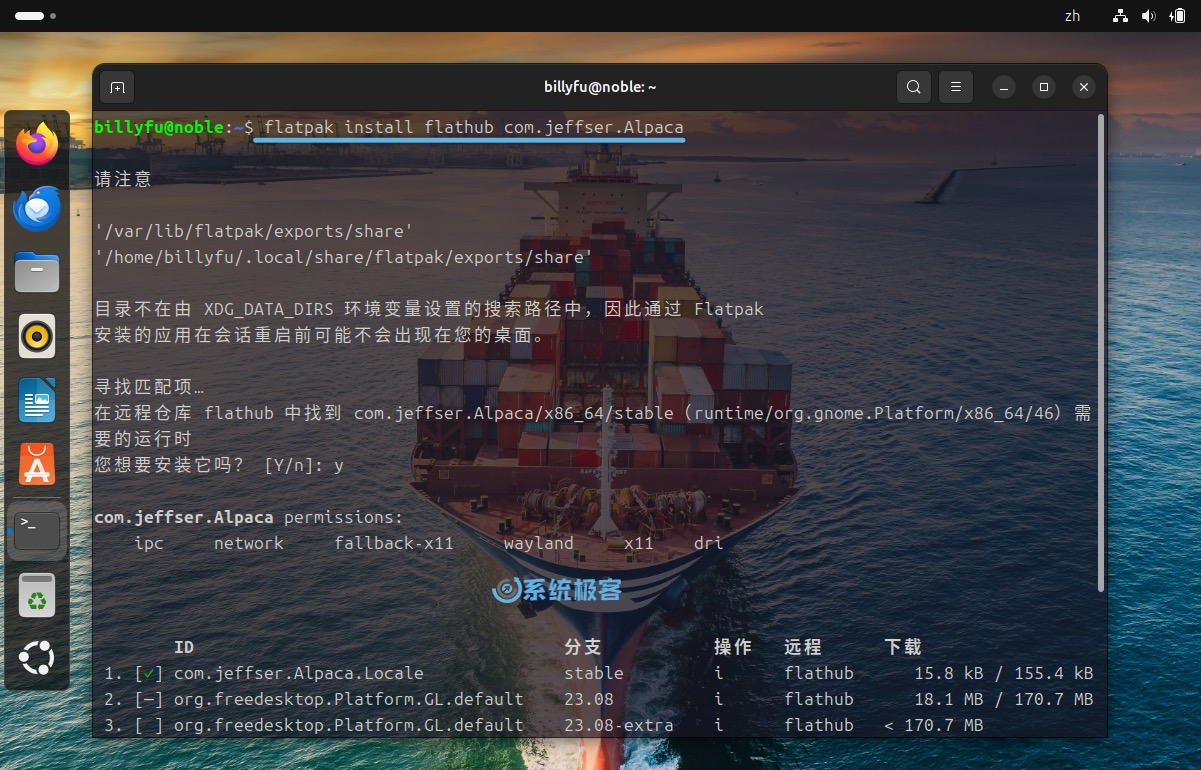Click the 'ID' column header
The width and height of the screenshot is (1201, 770).
[184, 647]
